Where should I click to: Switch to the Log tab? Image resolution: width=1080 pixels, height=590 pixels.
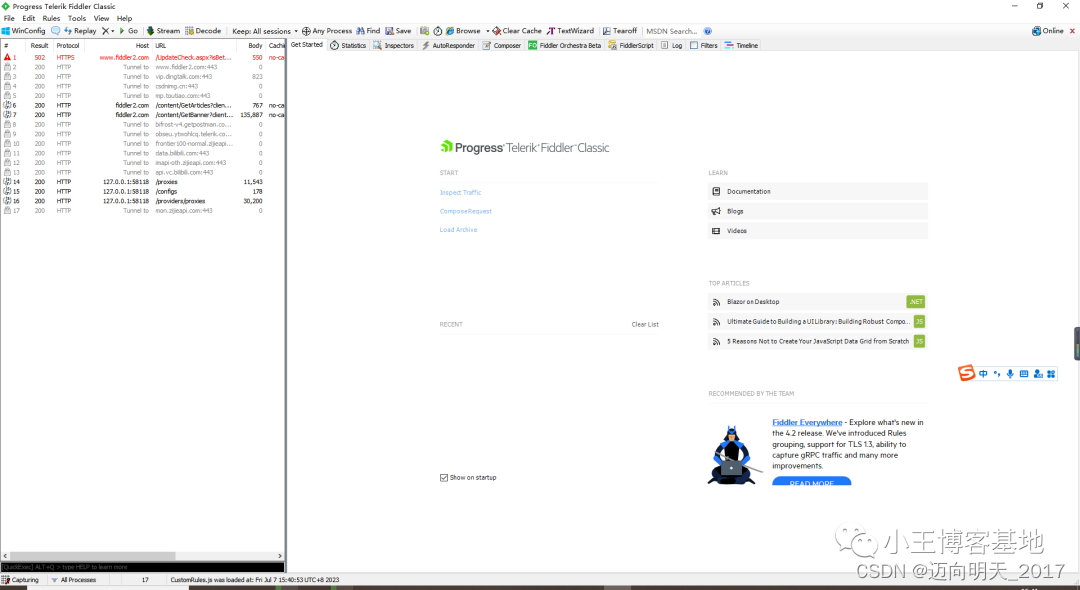click(x=672, y=45)
